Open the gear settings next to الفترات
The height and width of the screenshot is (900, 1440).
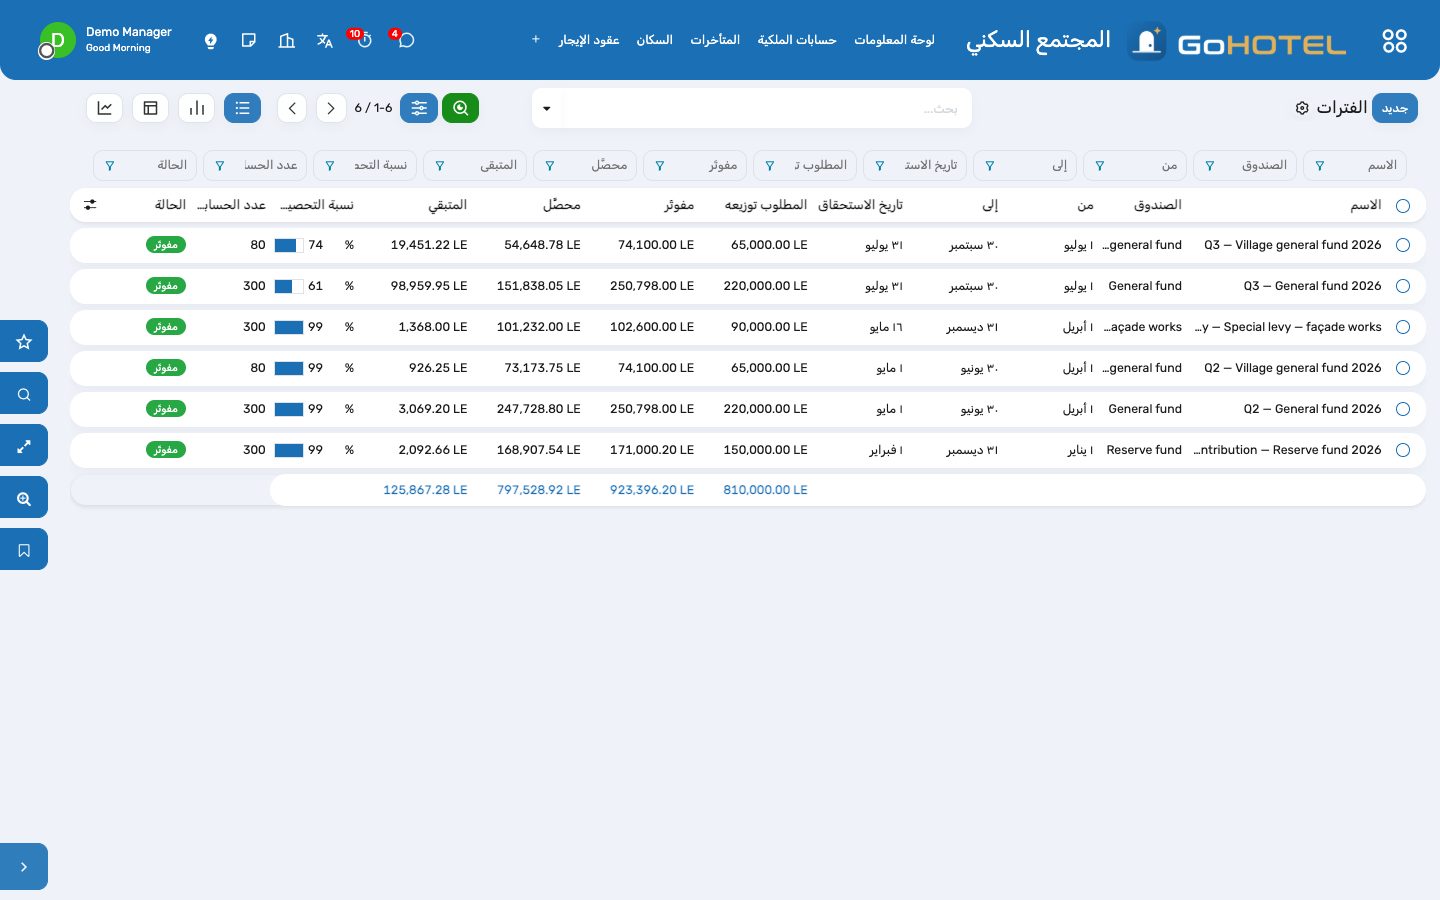click(1302, 108)
